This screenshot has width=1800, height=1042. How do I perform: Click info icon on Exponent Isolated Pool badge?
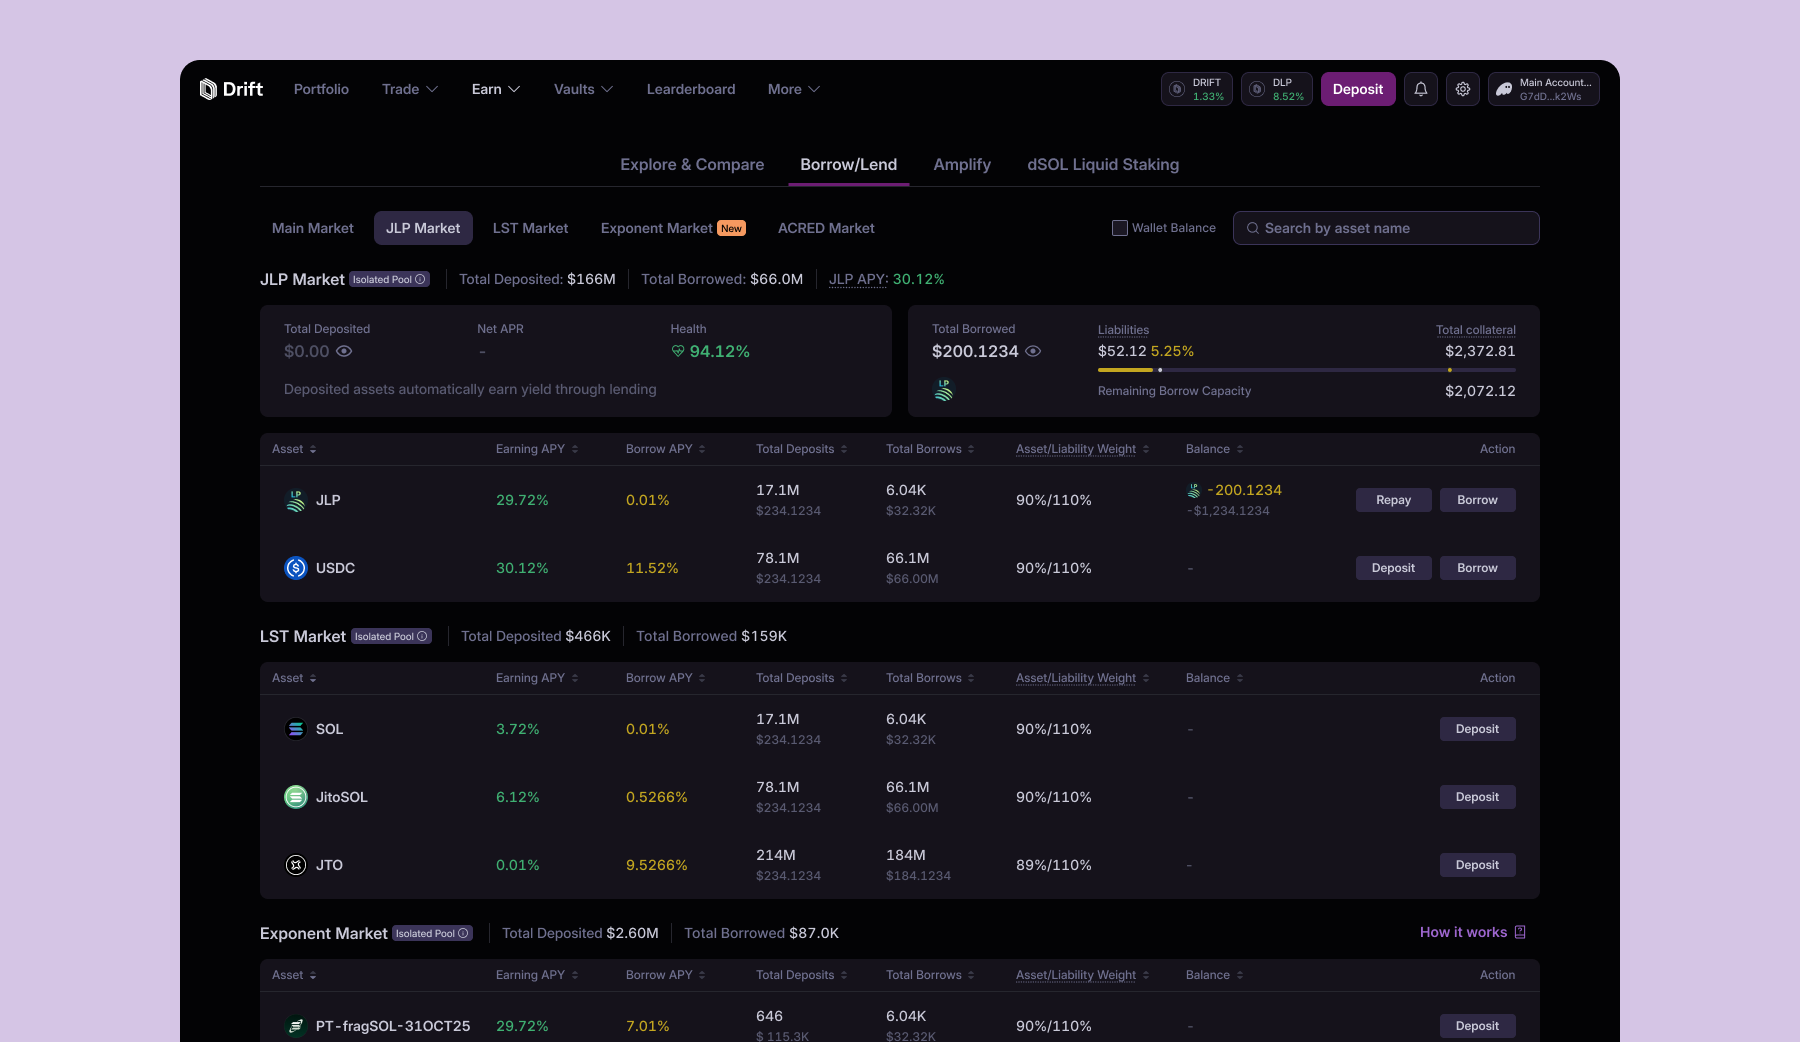[x=463, y=934]
